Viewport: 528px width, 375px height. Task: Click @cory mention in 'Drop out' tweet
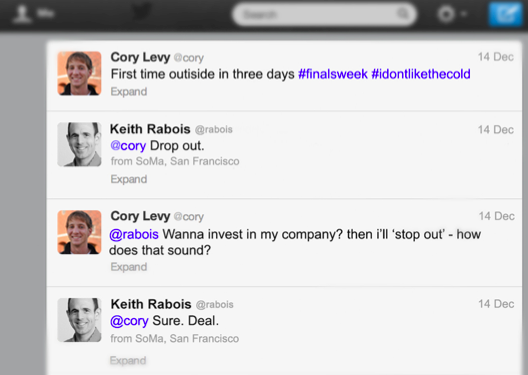click(x=128, y=146)
